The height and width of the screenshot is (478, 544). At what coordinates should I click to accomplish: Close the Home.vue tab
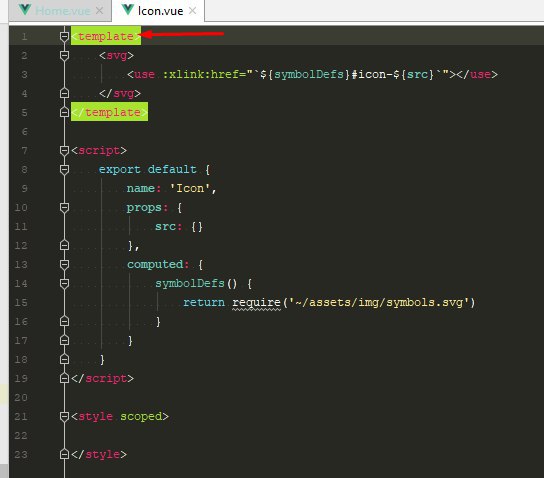pyautogui.click(x=100, y=11)
